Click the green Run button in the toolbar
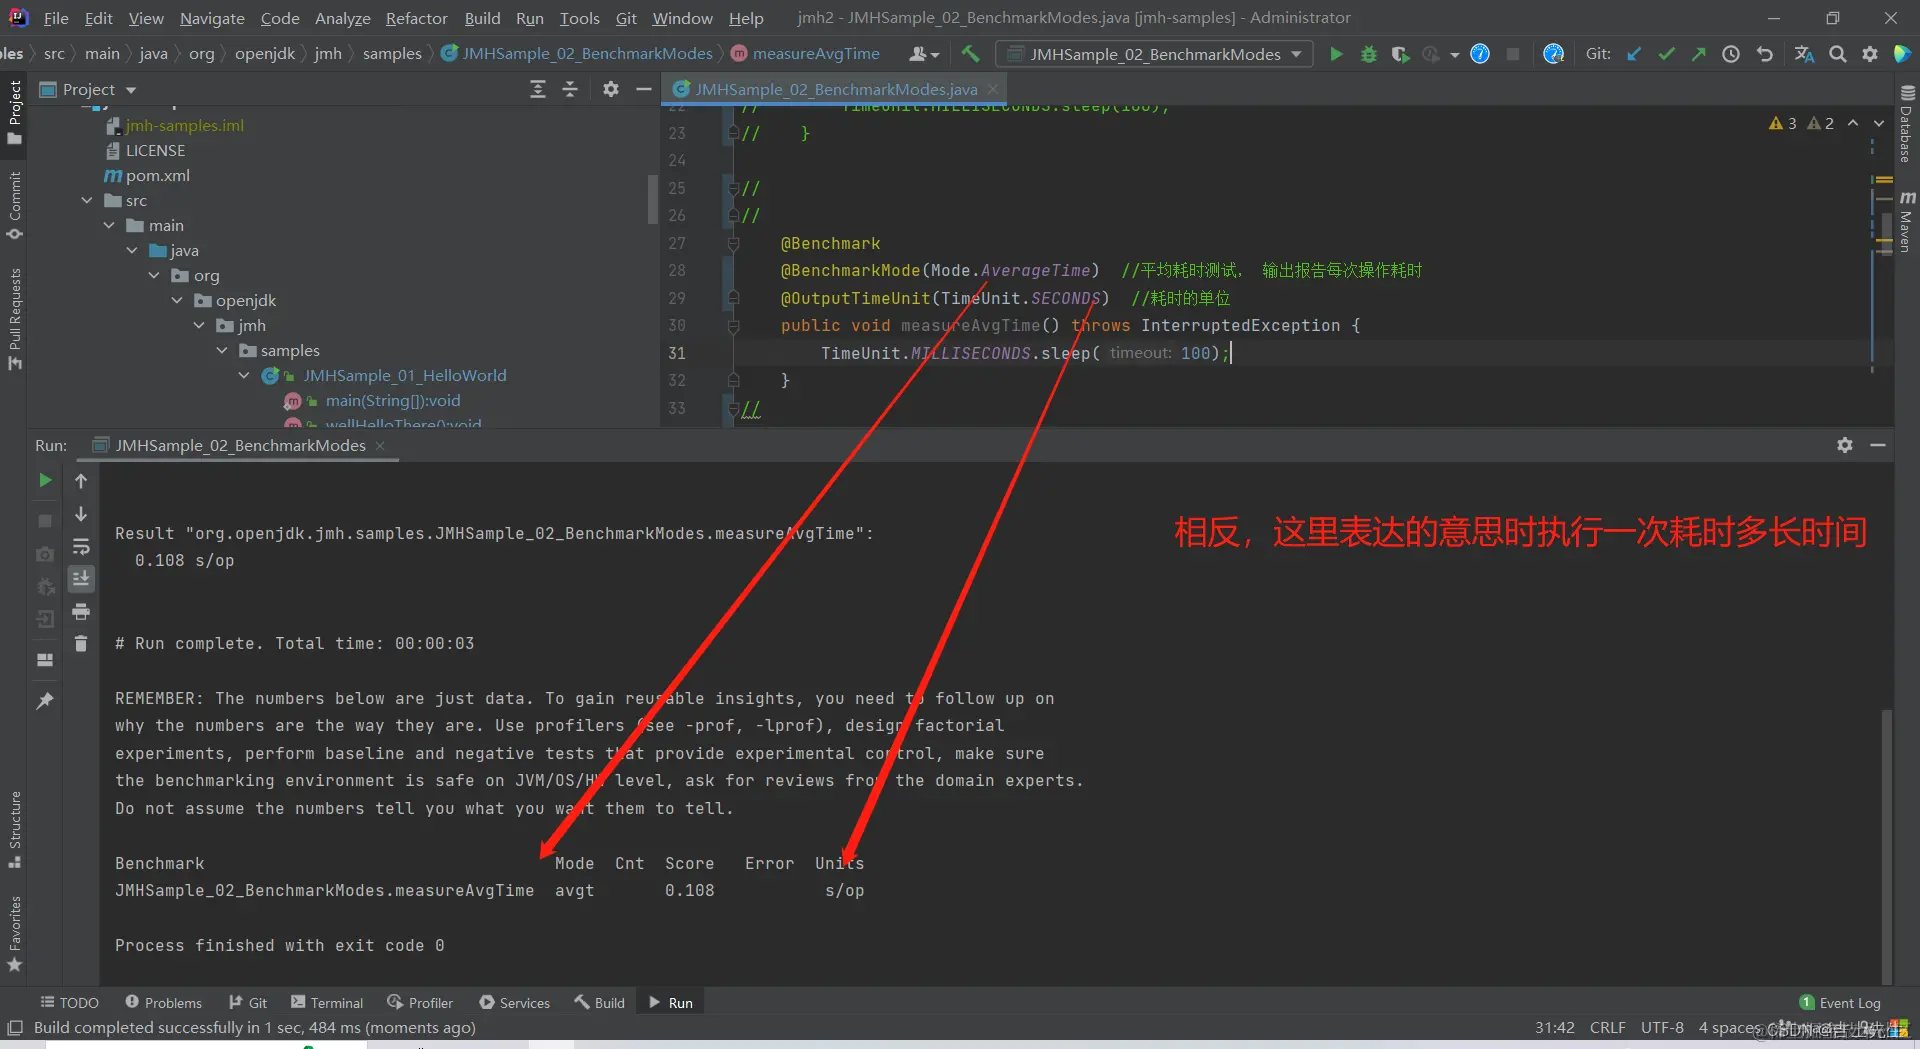1920x1049 pixels. [1336, 54]
